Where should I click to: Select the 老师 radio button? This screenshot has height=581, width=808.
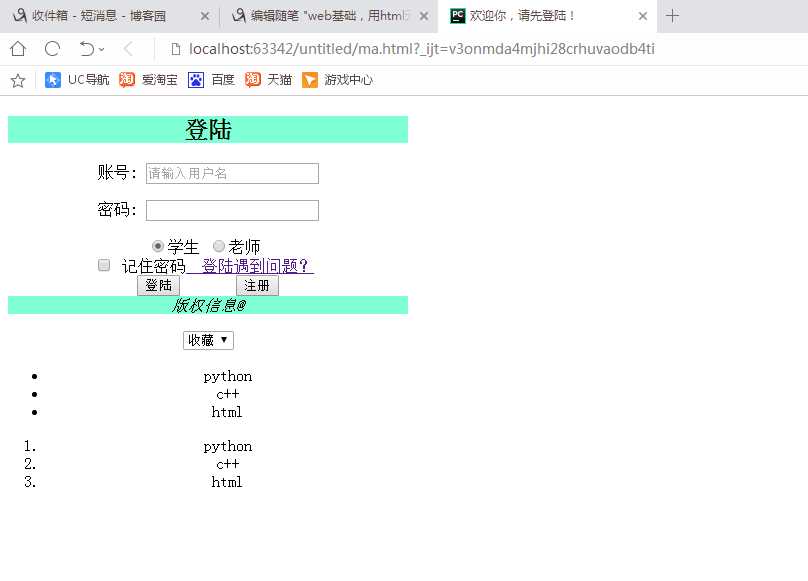pyautogui.click(x=219, y=246)
